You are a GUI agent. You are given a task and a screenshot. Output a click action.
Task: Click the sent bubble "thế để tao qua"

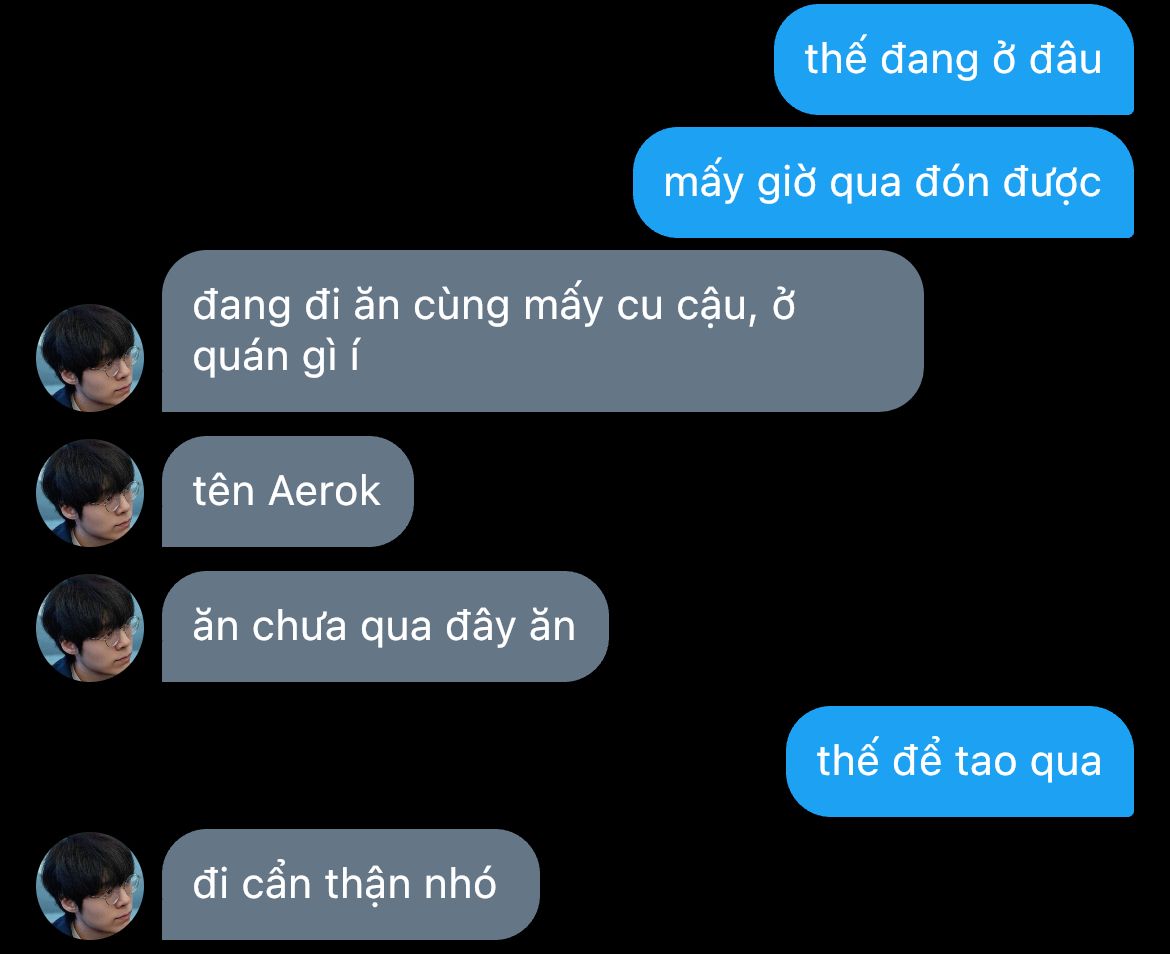tap(960, 762)
